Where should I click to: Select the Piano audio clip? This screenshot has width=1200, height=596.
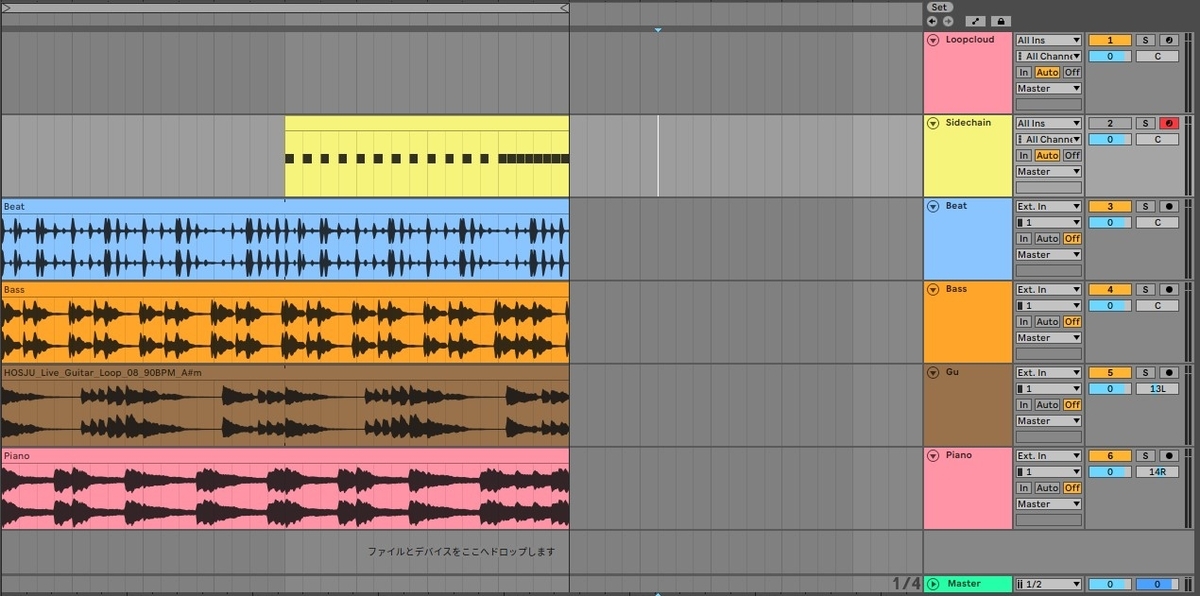click(x=285, y=488)
